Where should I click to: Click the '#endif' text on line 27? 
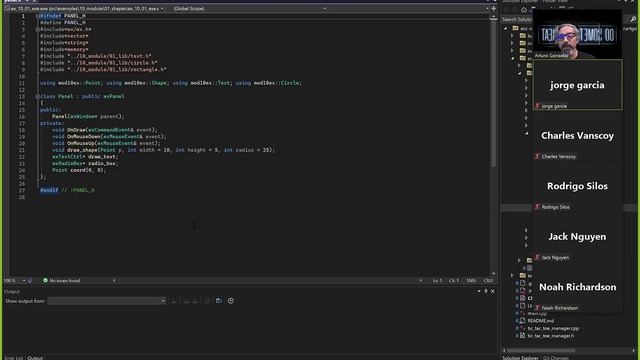49,190
